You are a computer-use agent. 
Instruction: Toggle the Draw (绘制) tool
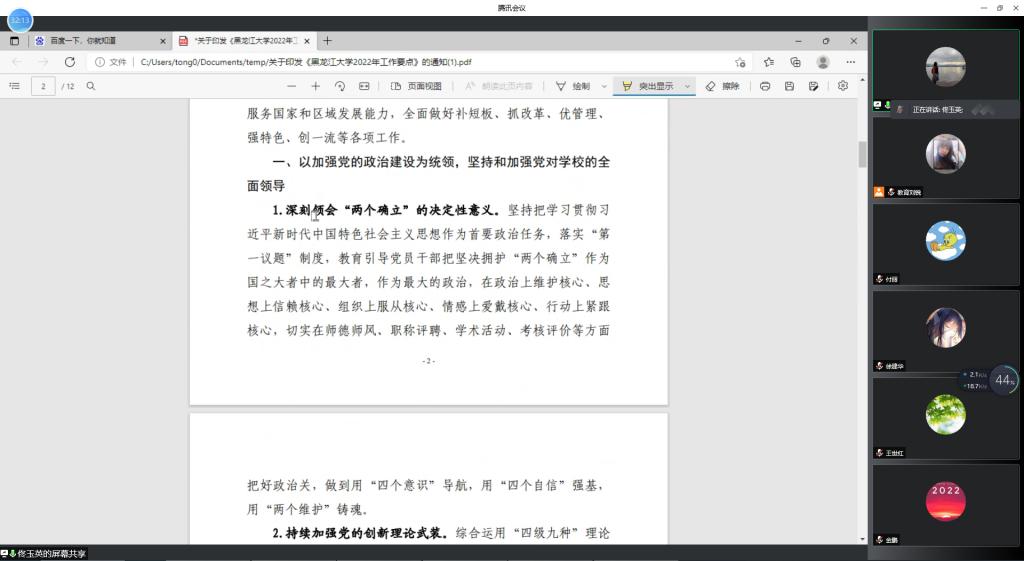click(x=572, y=86)
